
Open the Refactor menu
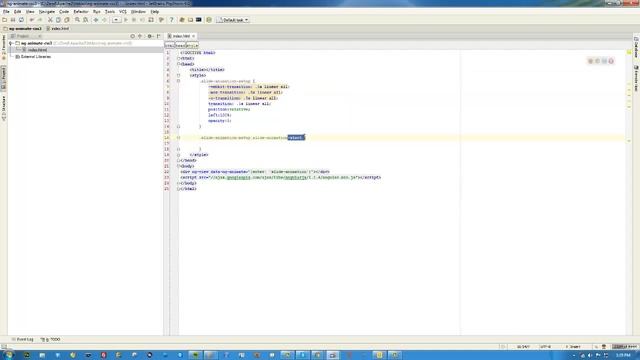tap(81, 12)
